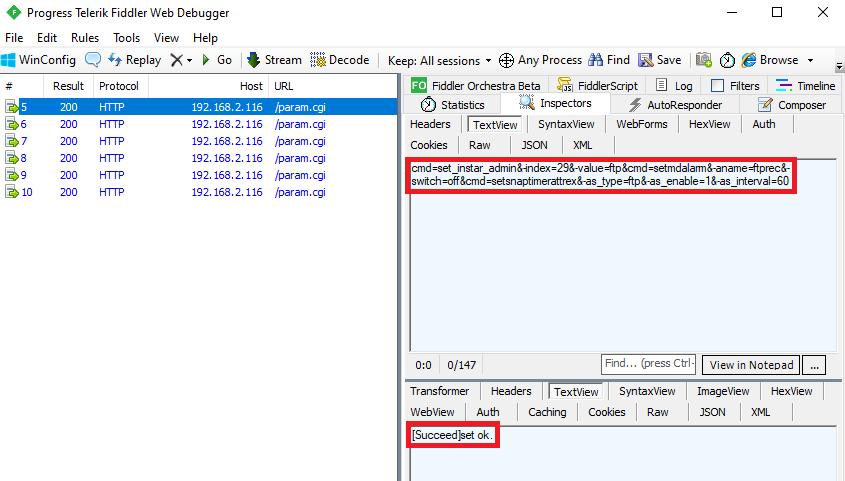Click the comment speech bubble icon
Viewport: 845px width, 481px height.
(x=93, y=60)
